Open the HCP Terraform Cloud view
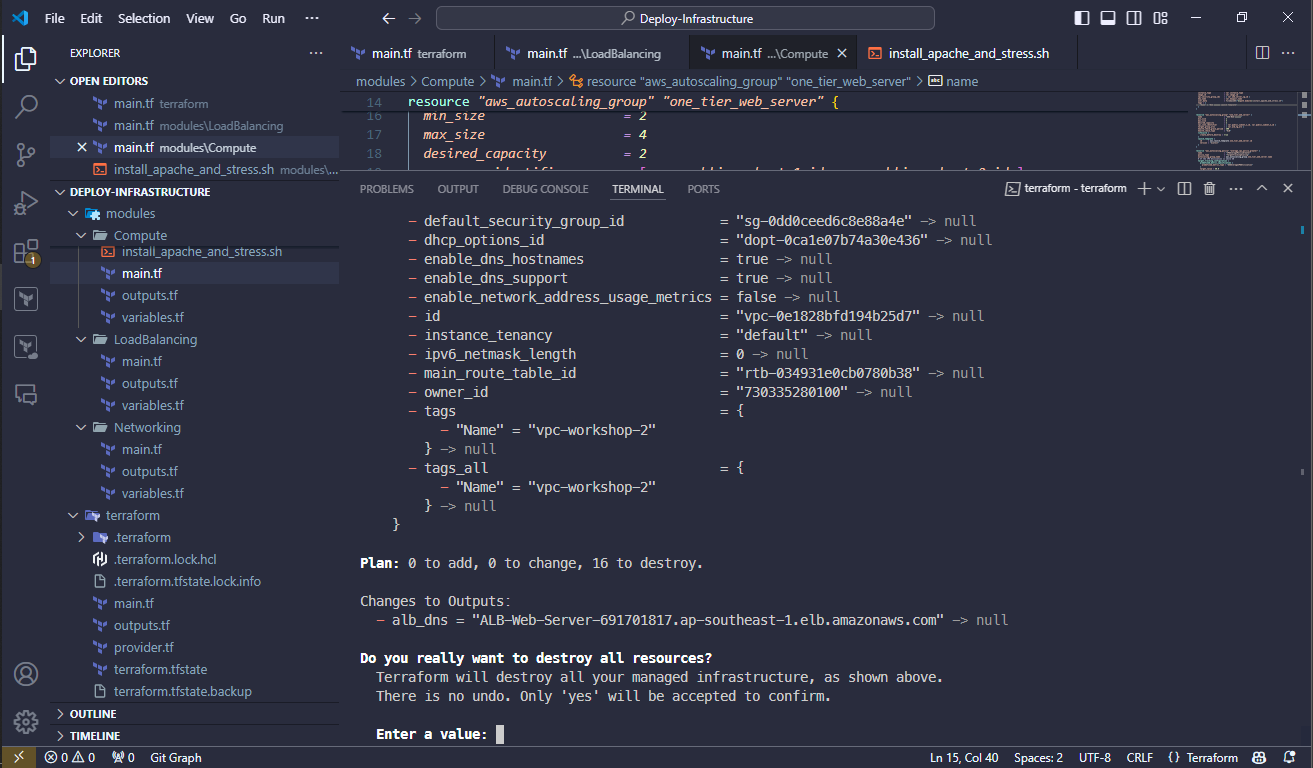This screenshot has width=1313, height=768. point(26,347)
